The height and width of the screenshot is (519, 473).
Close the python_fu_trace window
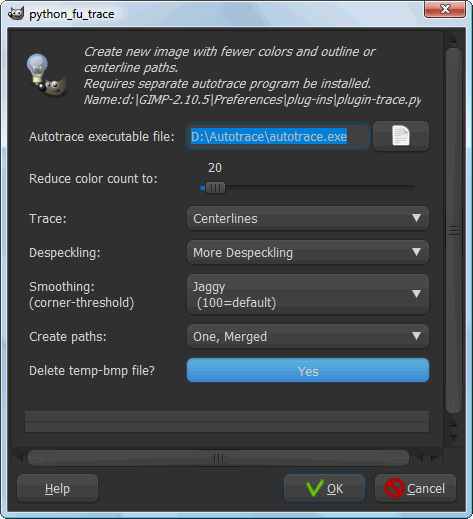coord(445,9)
